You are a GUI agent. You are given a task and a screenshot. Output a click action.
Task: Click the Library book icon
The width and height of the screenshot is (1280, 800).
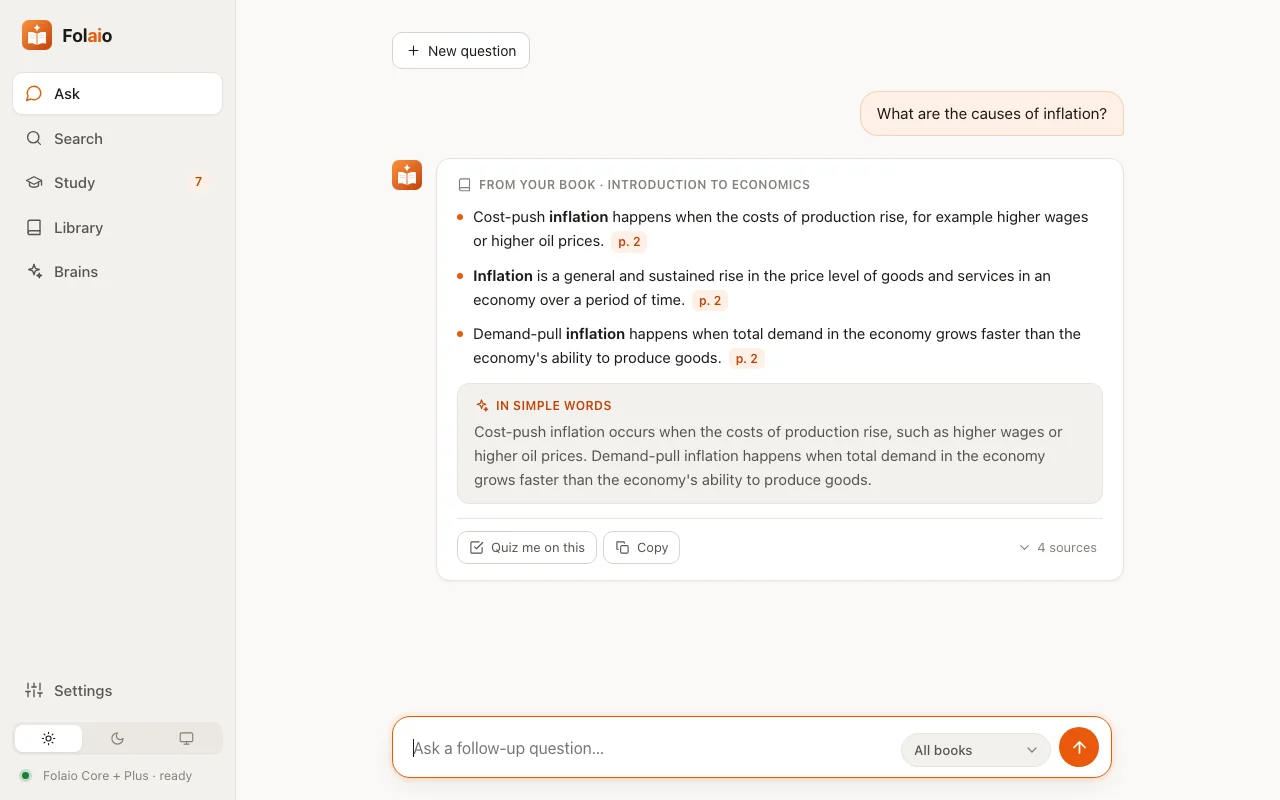pos(34,227)
